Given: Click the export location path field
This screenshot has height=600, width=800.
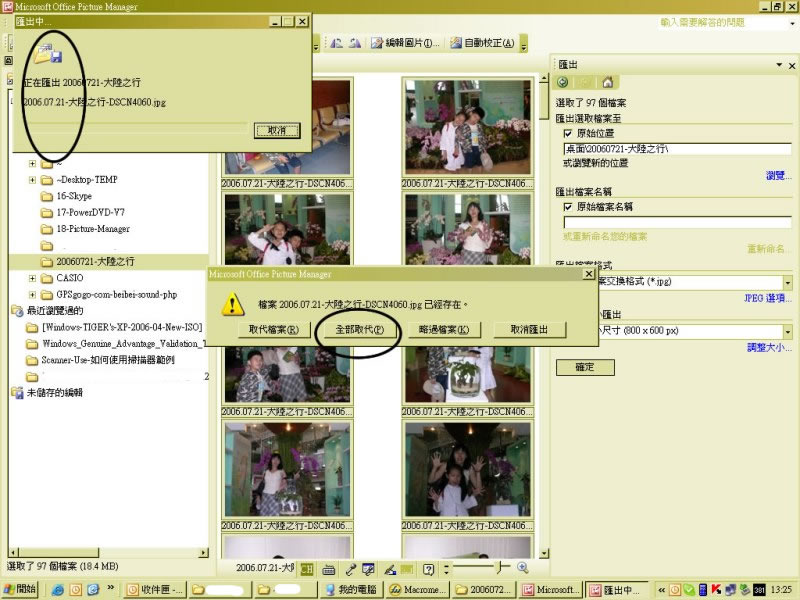Looking at the screenshot, I should coord(677,149).
